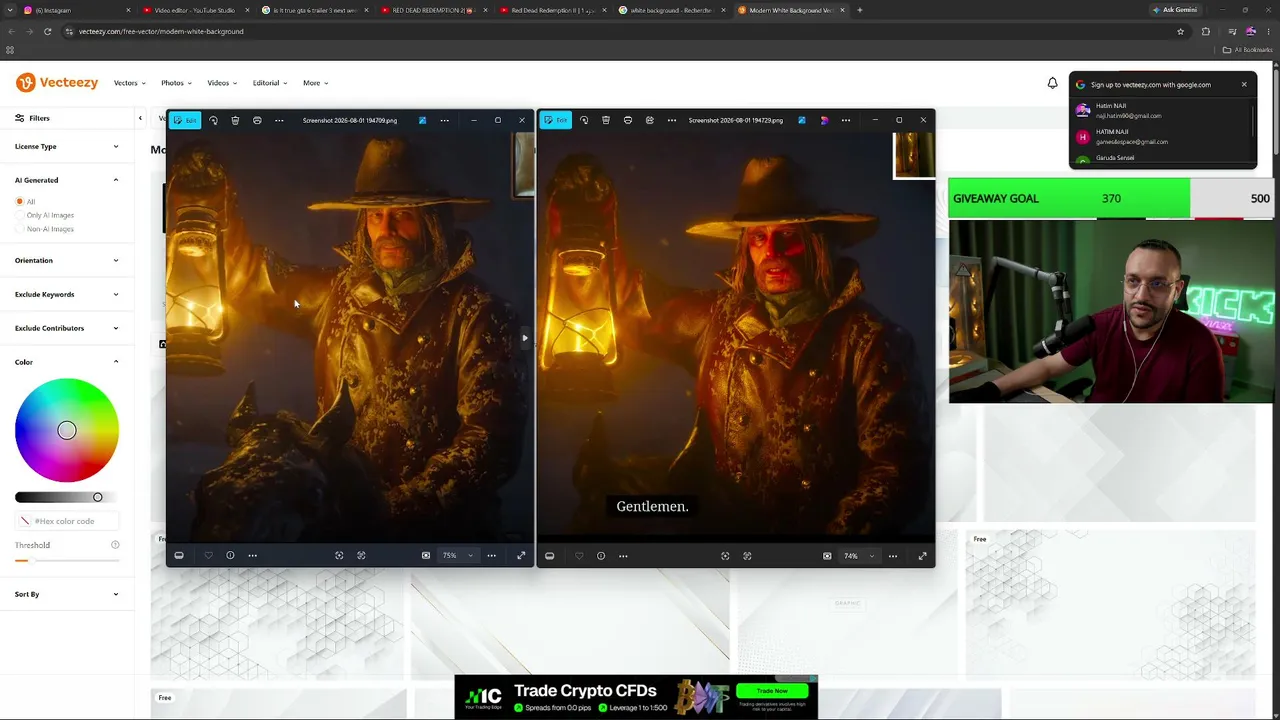
Task: Open the Videos navigation menu
Action: point(222,83)
